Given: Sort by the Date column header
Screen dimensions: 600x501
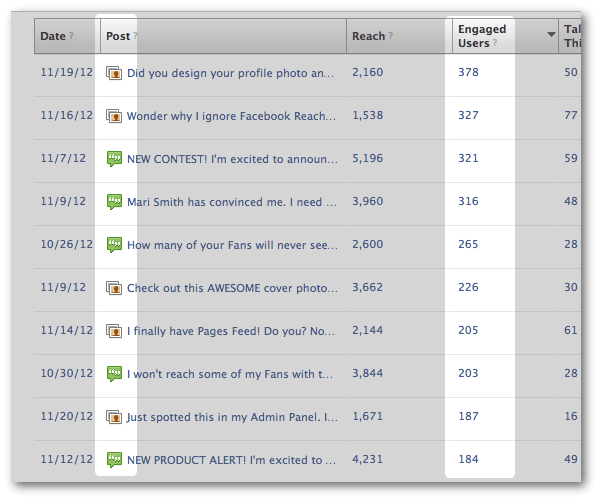Looking at the screenshot, I should (53, 36).
